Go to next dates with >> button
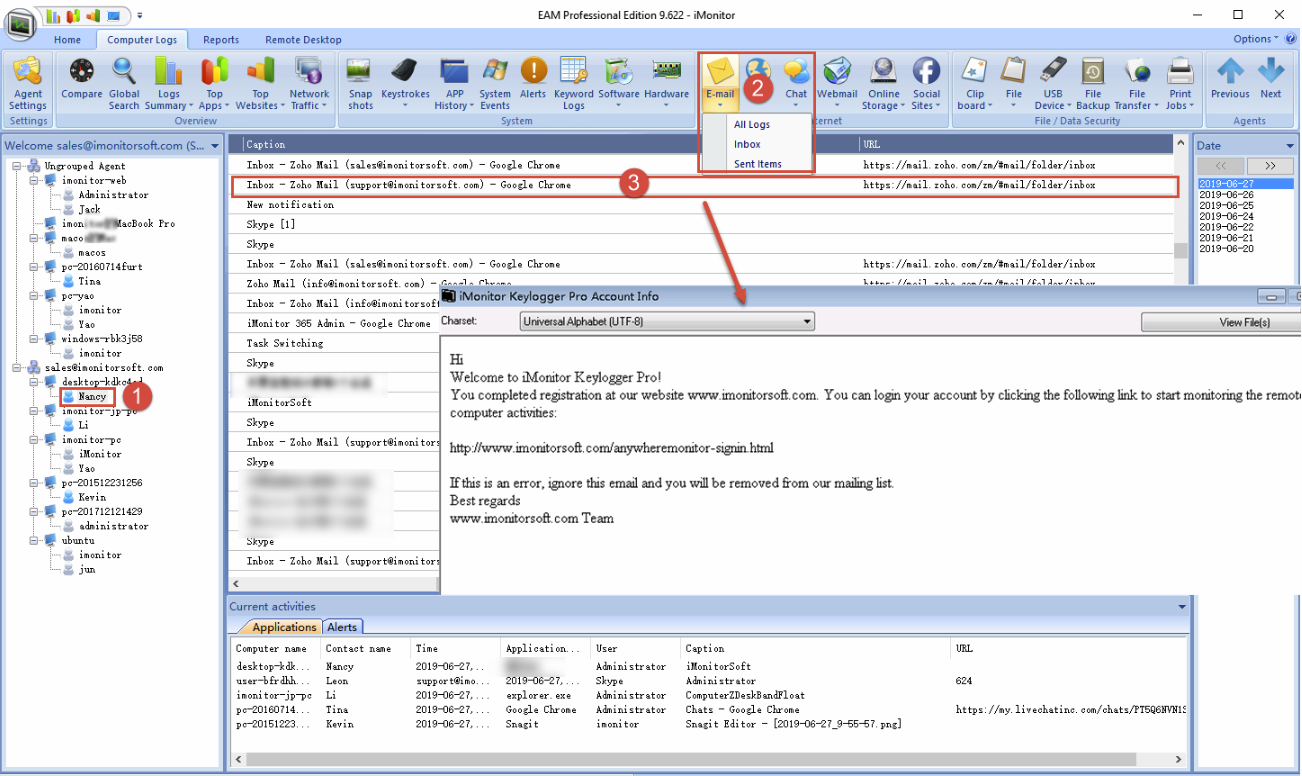This screenshot has height=776, width=1302. (1270, 165)
